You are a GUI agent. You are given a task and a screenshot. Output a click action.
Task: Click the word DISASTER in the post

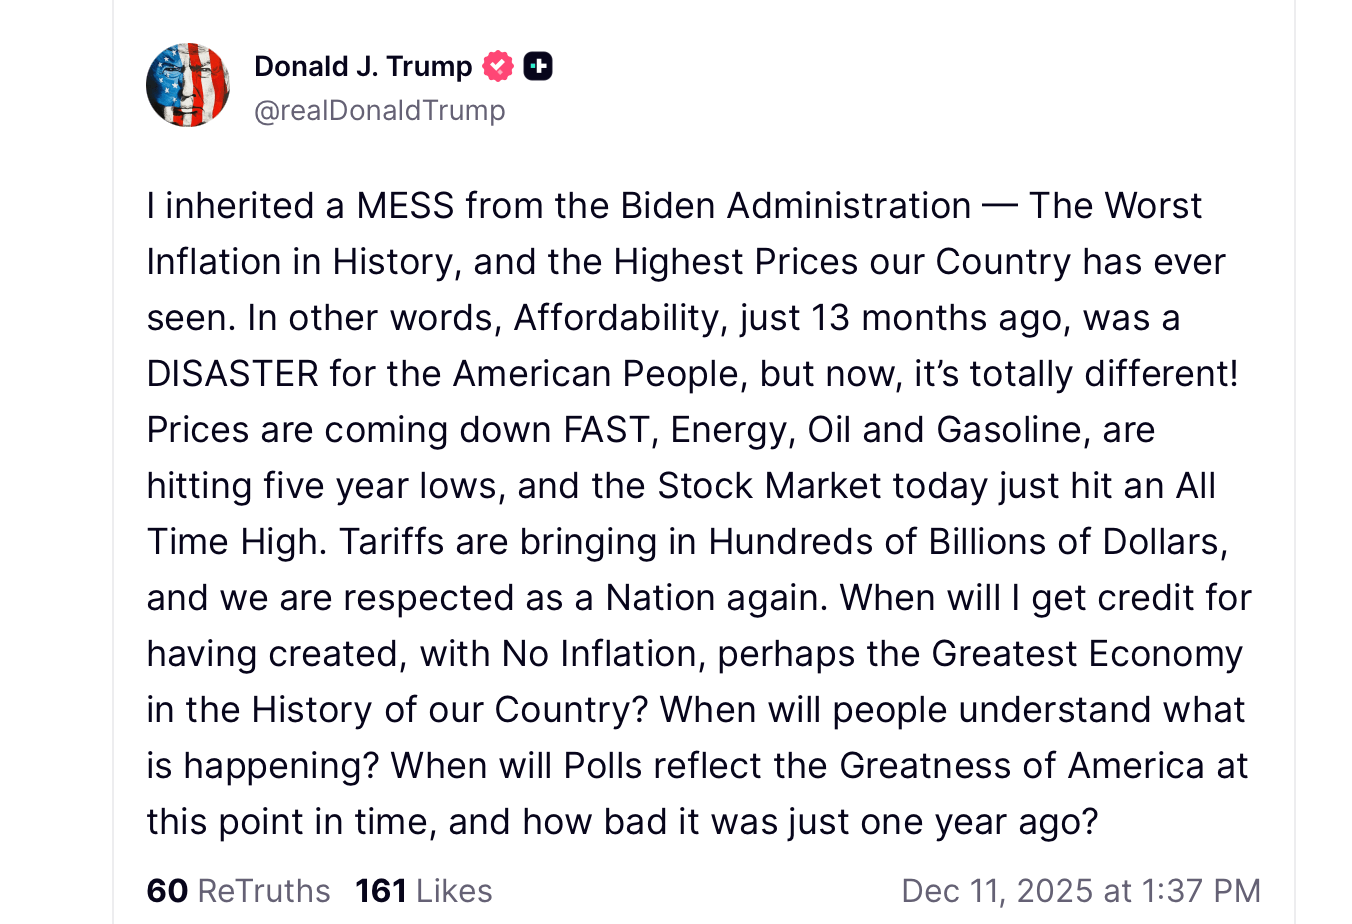pos(232,374)
